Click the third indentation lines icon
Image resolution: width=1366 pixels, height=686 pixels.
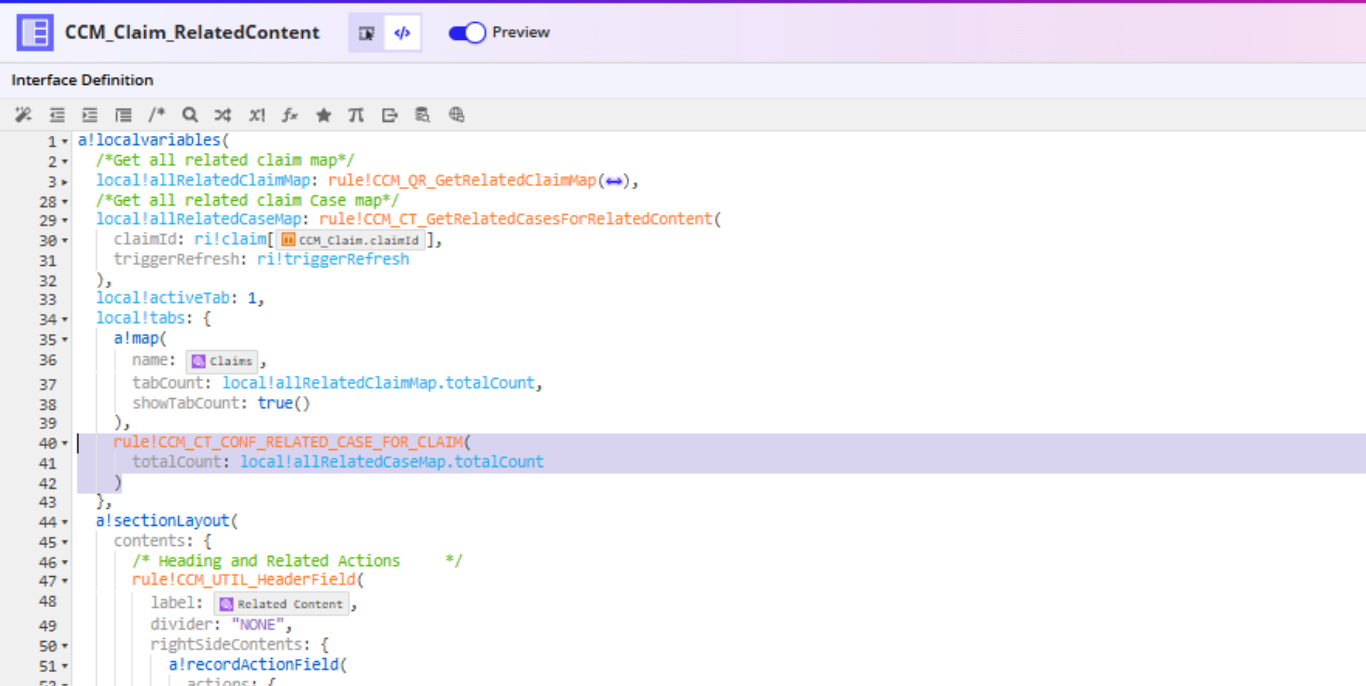coord(123,115)
